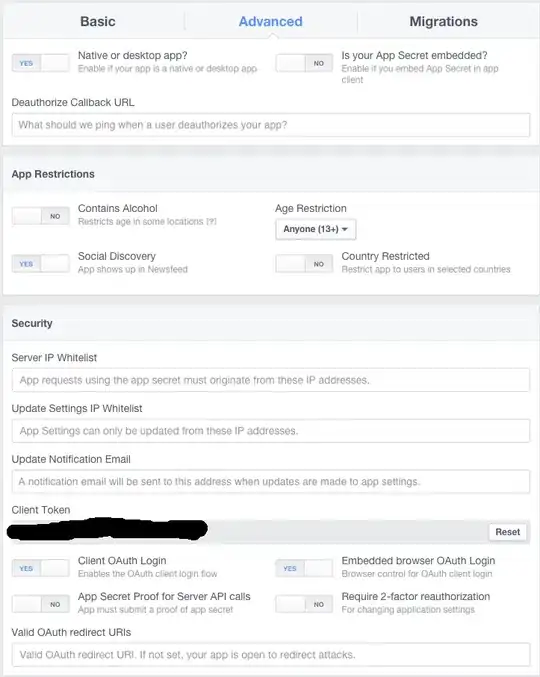
Task: Enable the Country Restricted toggle
Action: (x=304, y=264)
